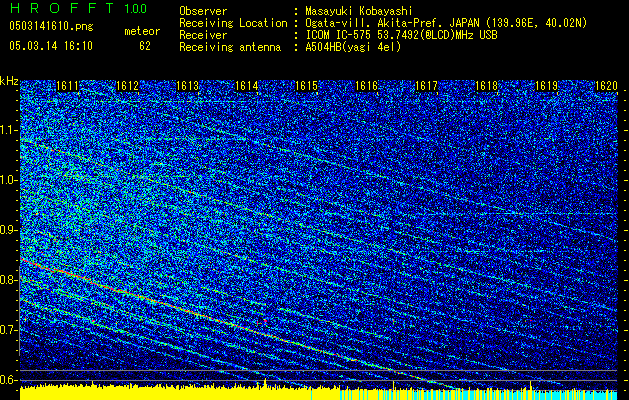Click the meteor count label
The image size is (629, 400).
click(x=142, y=31)
